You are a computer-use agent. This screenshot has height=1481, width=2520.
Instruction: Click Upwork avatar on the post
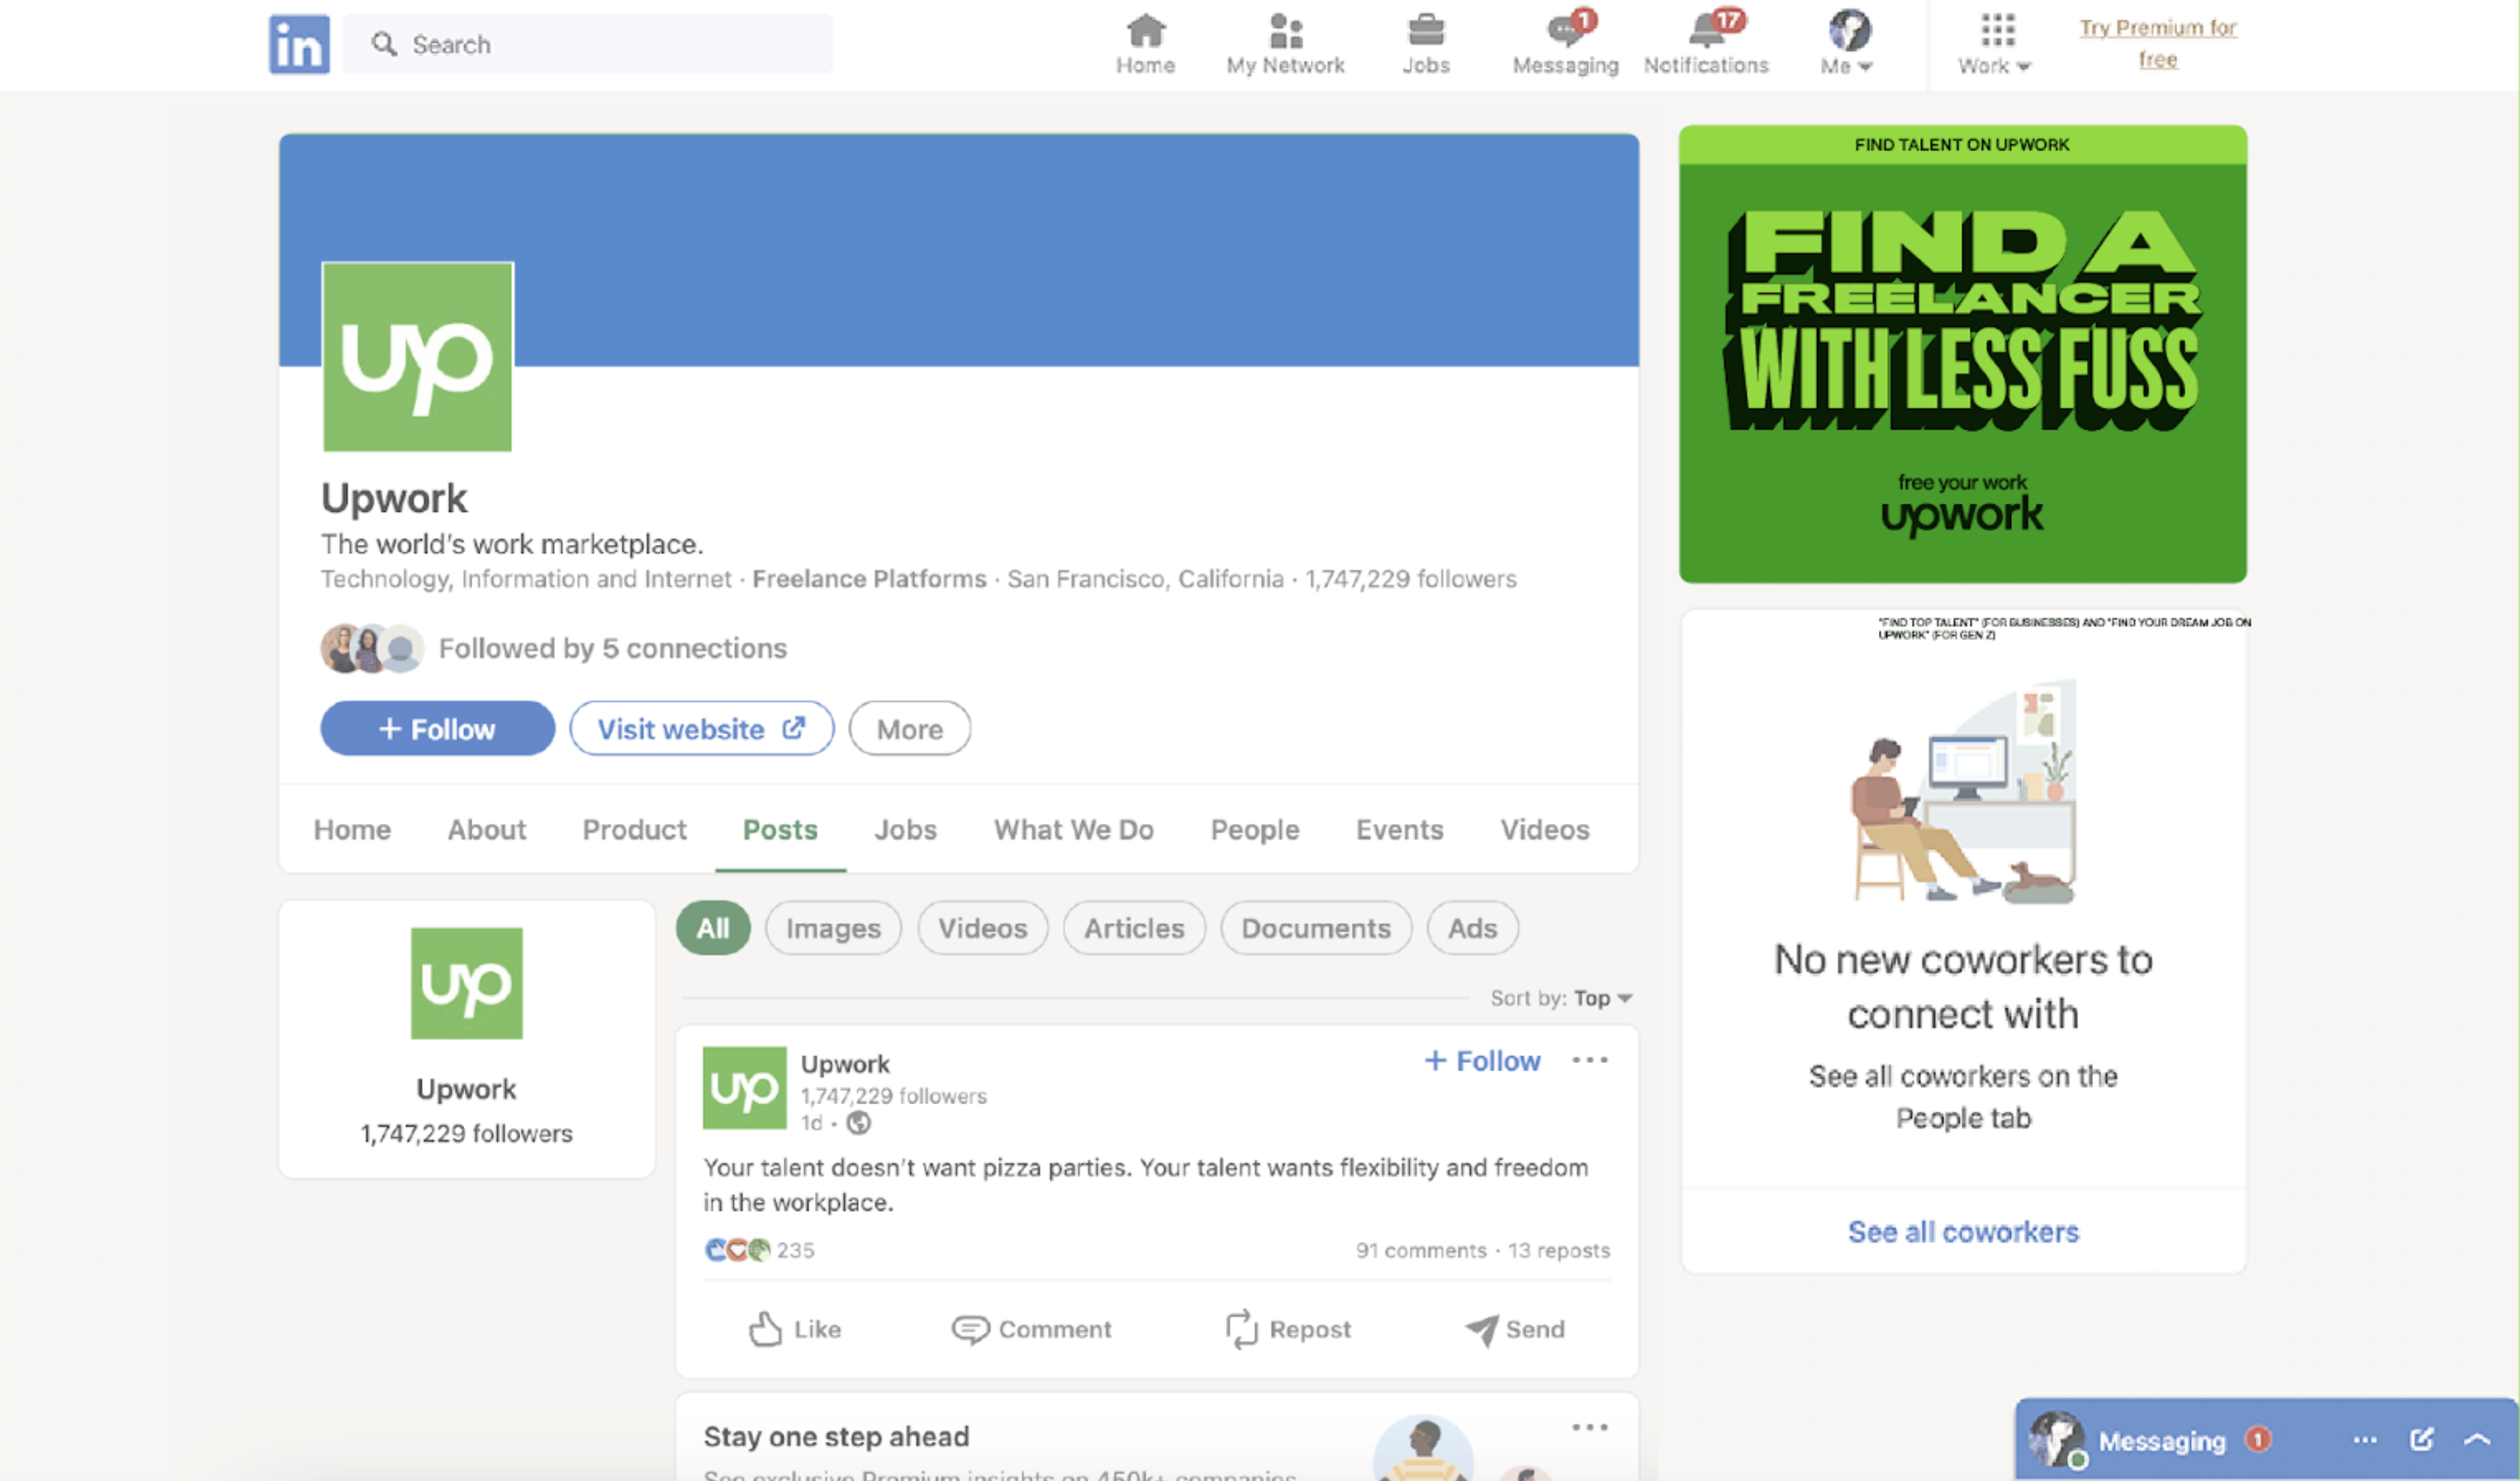pos(744,1087)
